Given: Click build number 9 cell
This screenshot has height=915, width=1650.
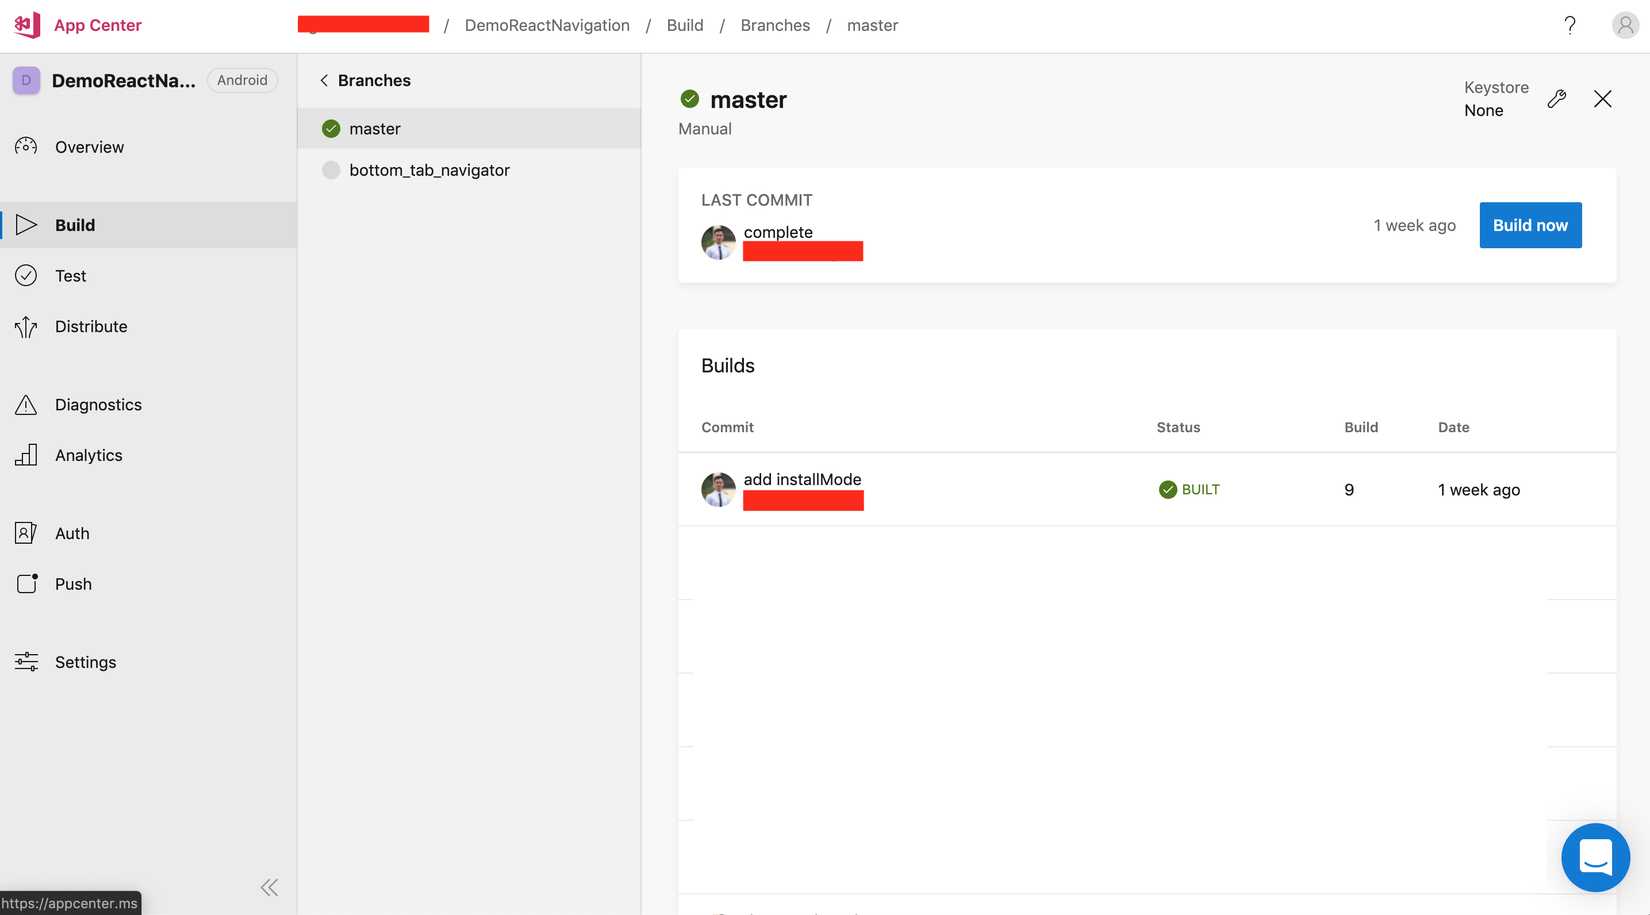Looking at the screenshot, I should (1349, 490).
